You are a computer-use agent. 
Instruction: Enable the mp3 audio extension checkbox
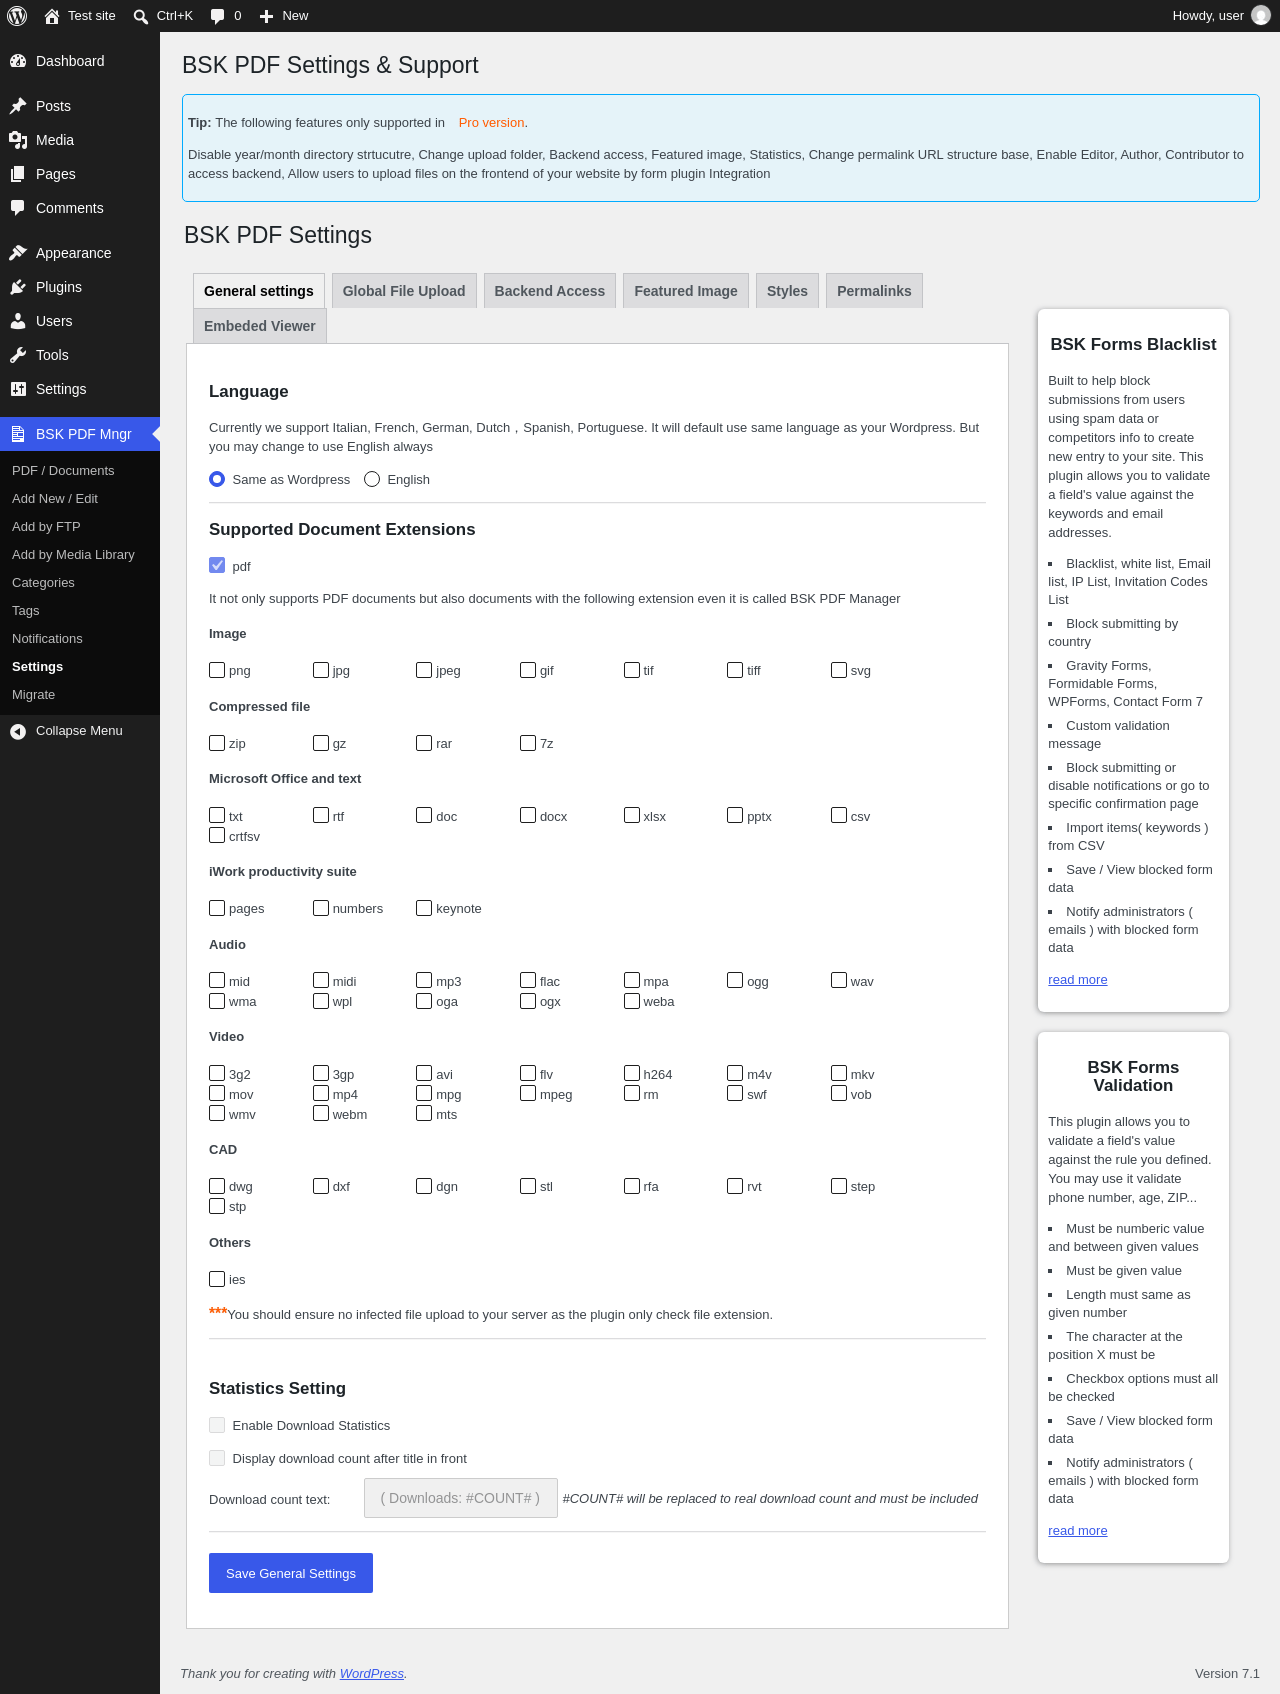click(424, 980)
